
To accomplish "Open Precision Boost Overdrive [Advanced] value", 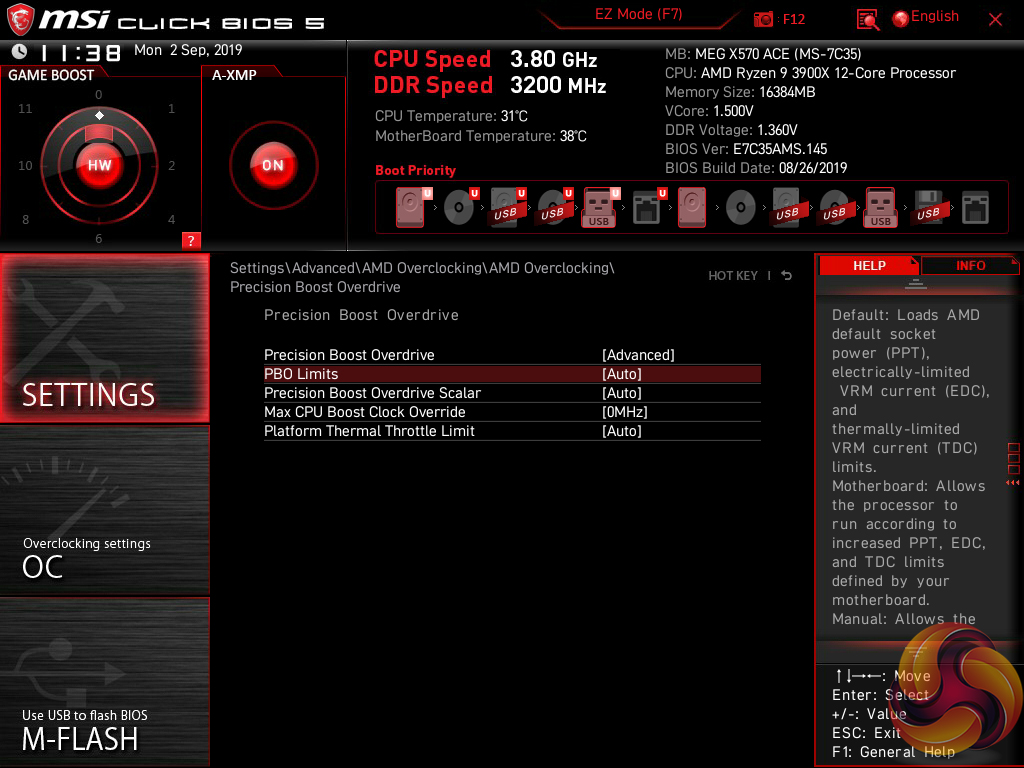I will click(638, 355).
